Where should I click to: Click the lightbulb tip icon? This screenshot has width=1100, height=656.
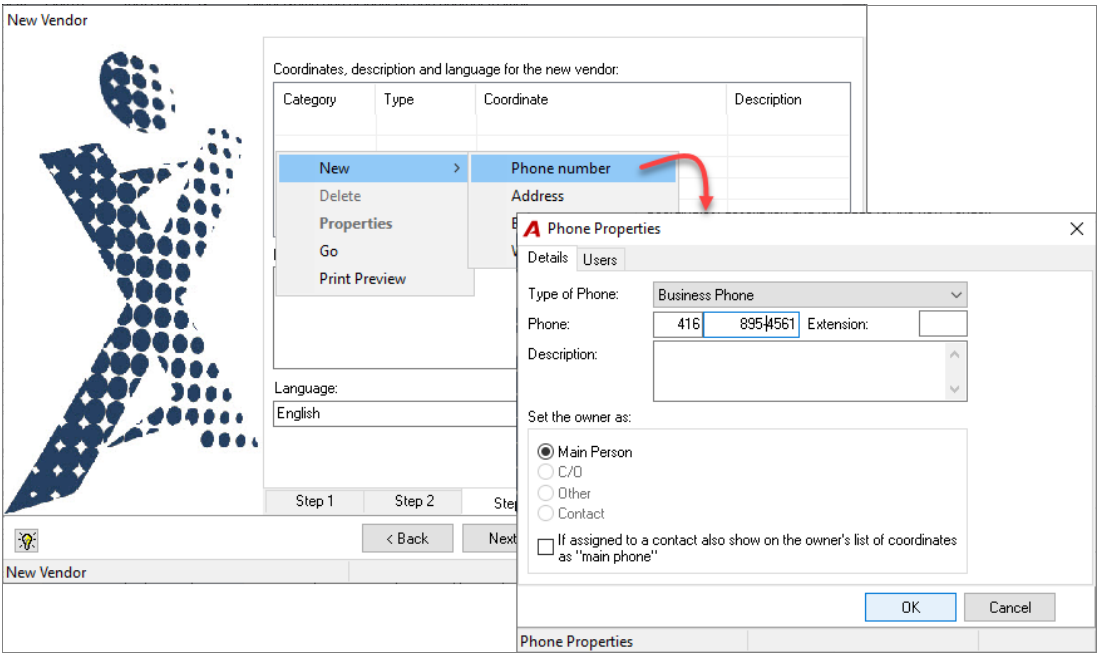click(27, 540)
